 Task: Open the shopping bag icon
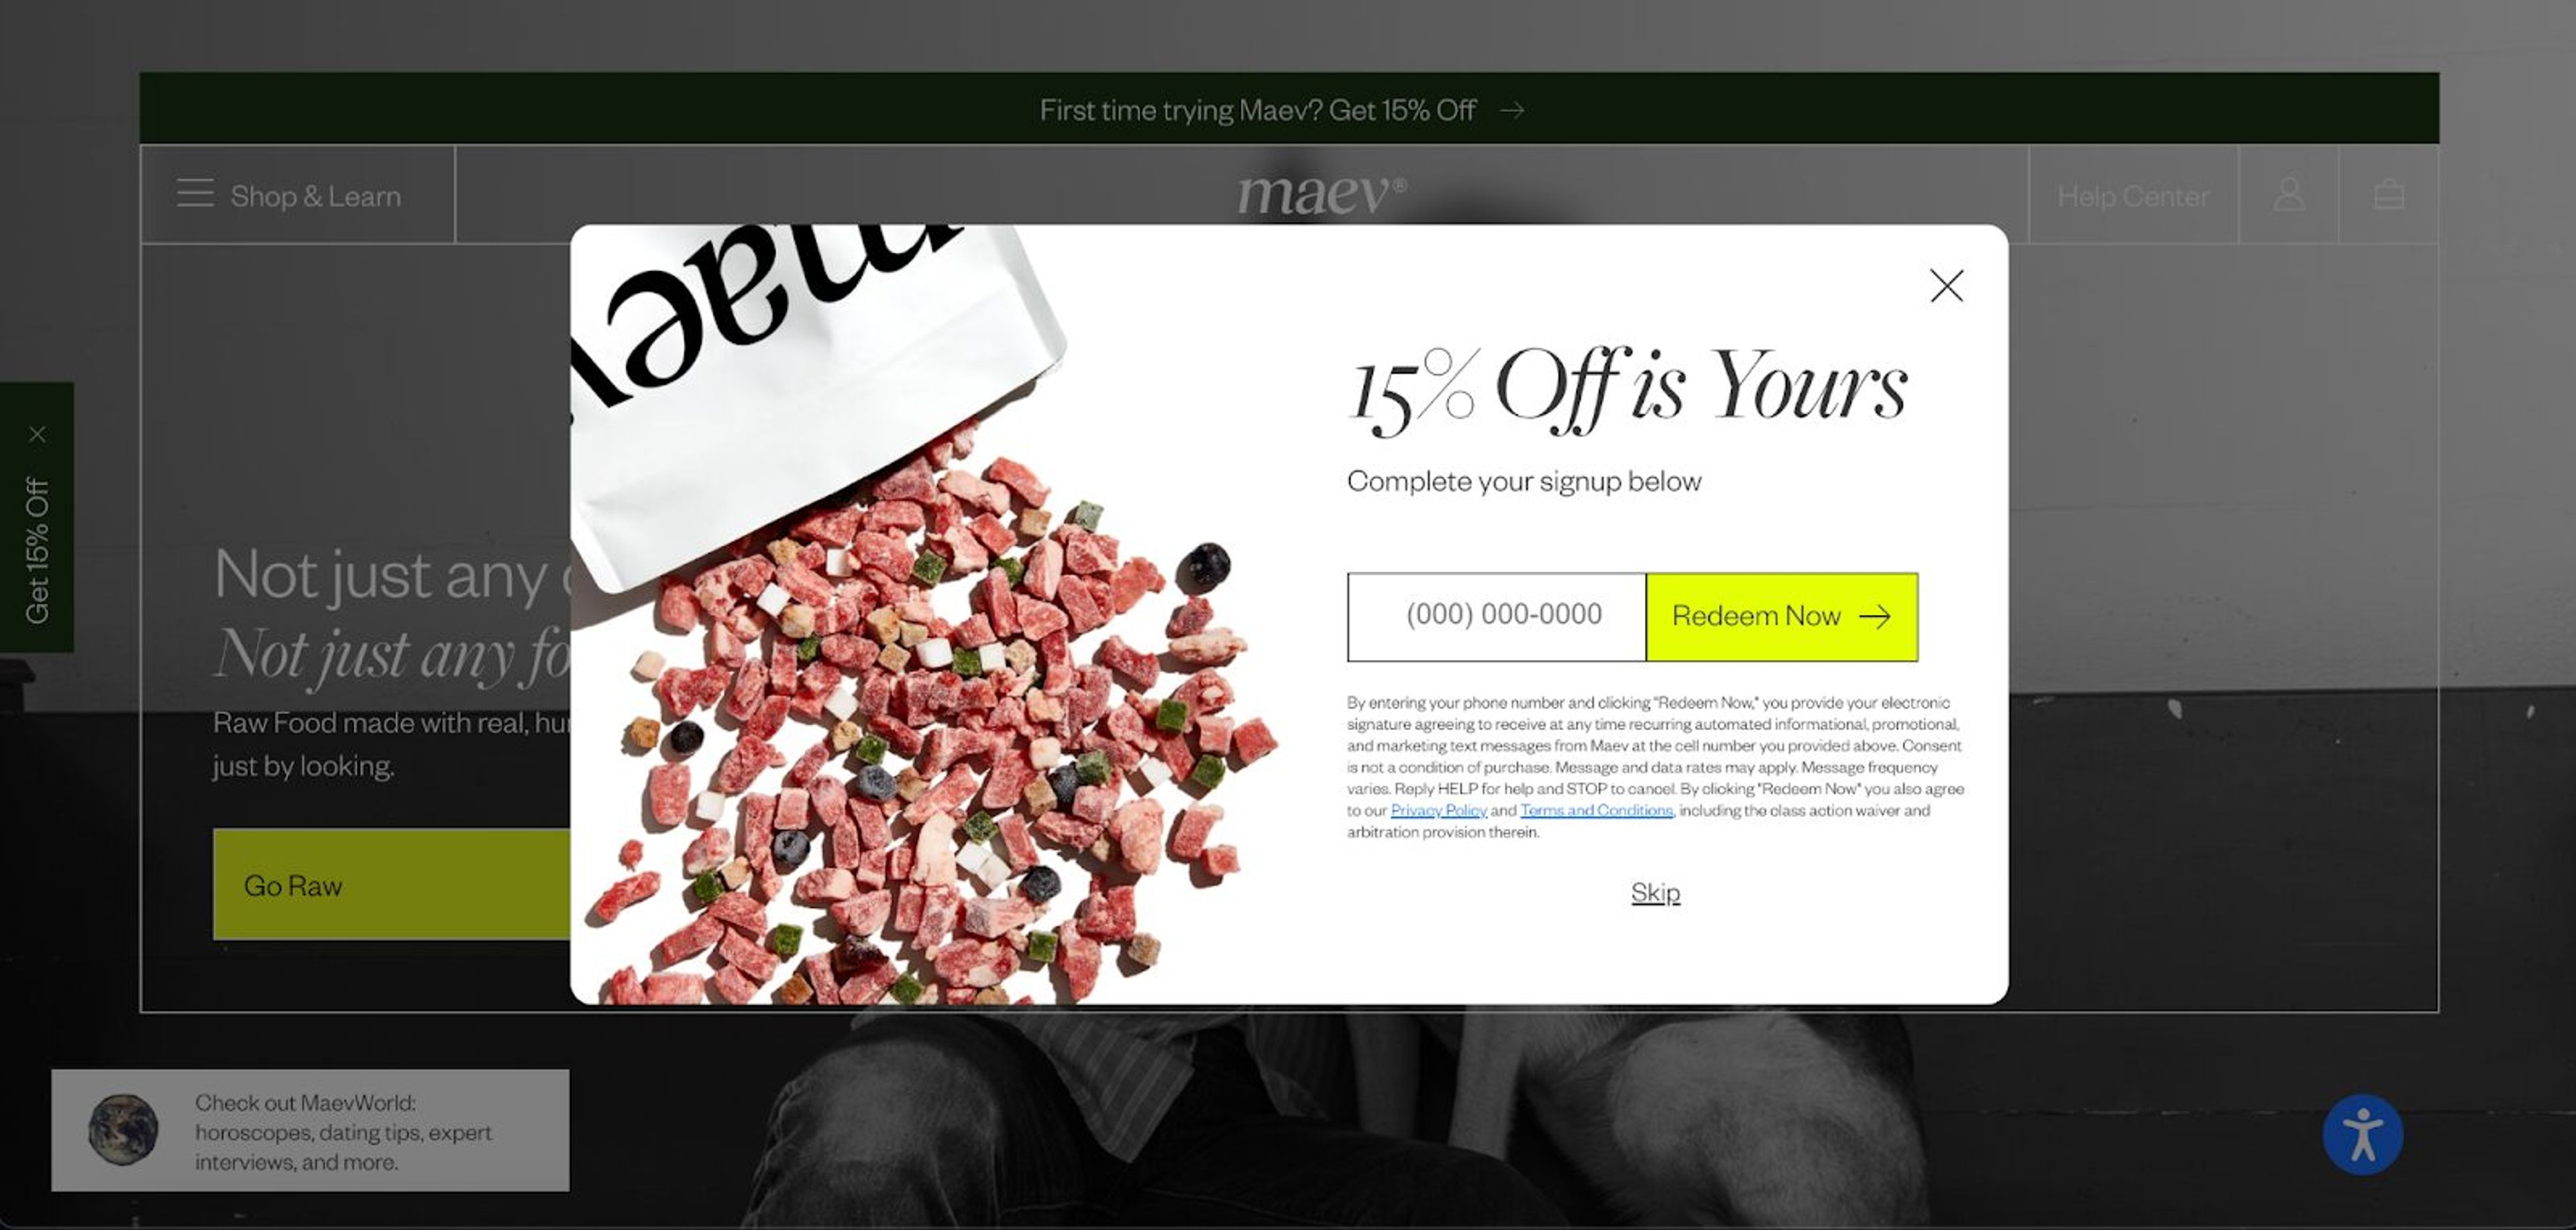tap(2389, 194)
